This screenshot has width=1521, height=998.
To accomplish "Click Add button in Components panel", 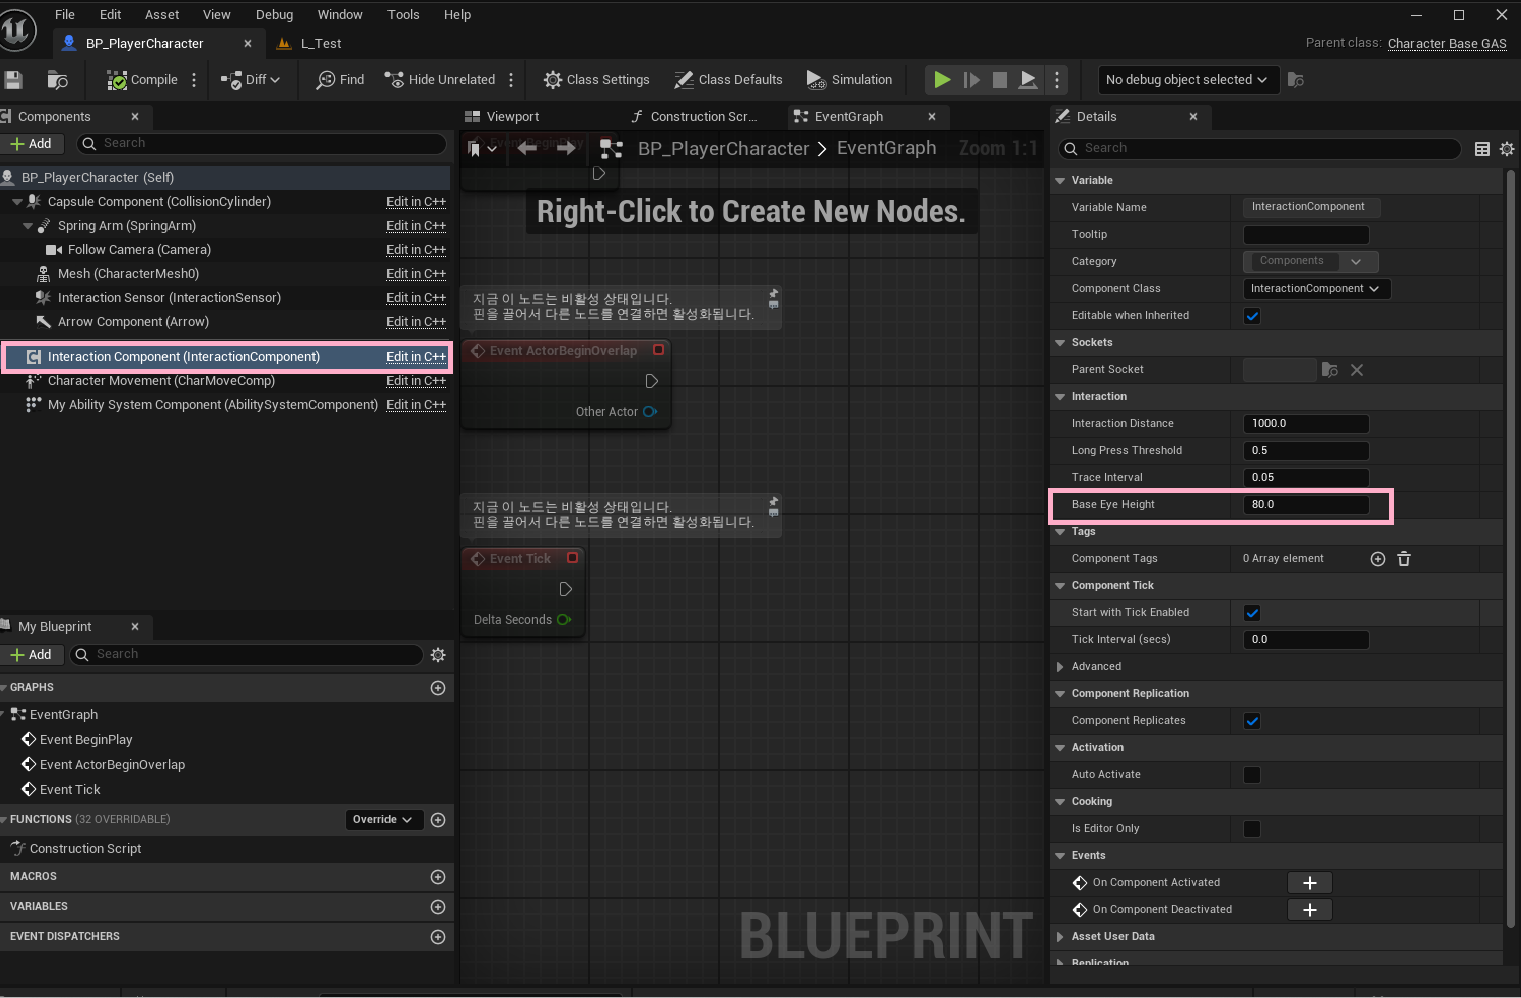I will point(31,144).
